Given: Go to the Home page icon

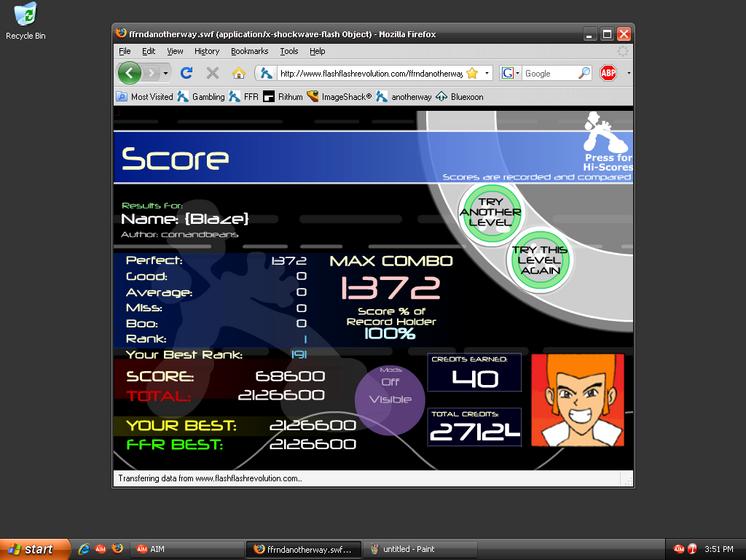Looking at the screenshot, I should (239, 73).
